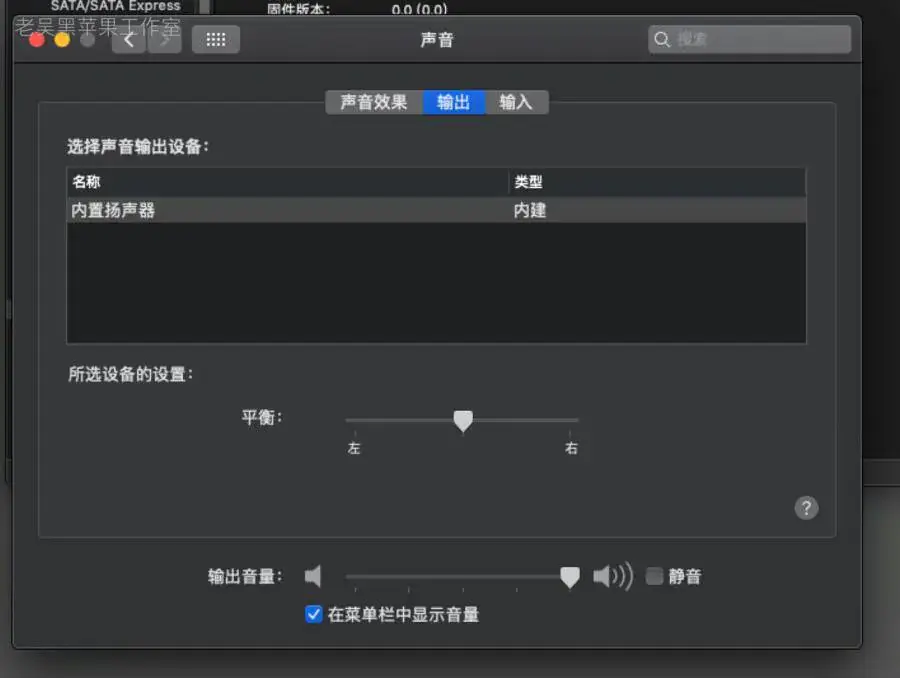900x678 pixels.
Task: Click the magnifier icon in the search field
Action: click(x=662, y=39)
